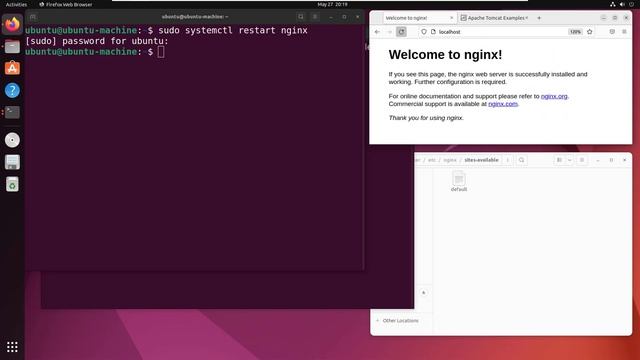Open the shield tracking protection icon
The image size is (640, 360).
click(424, 32)
